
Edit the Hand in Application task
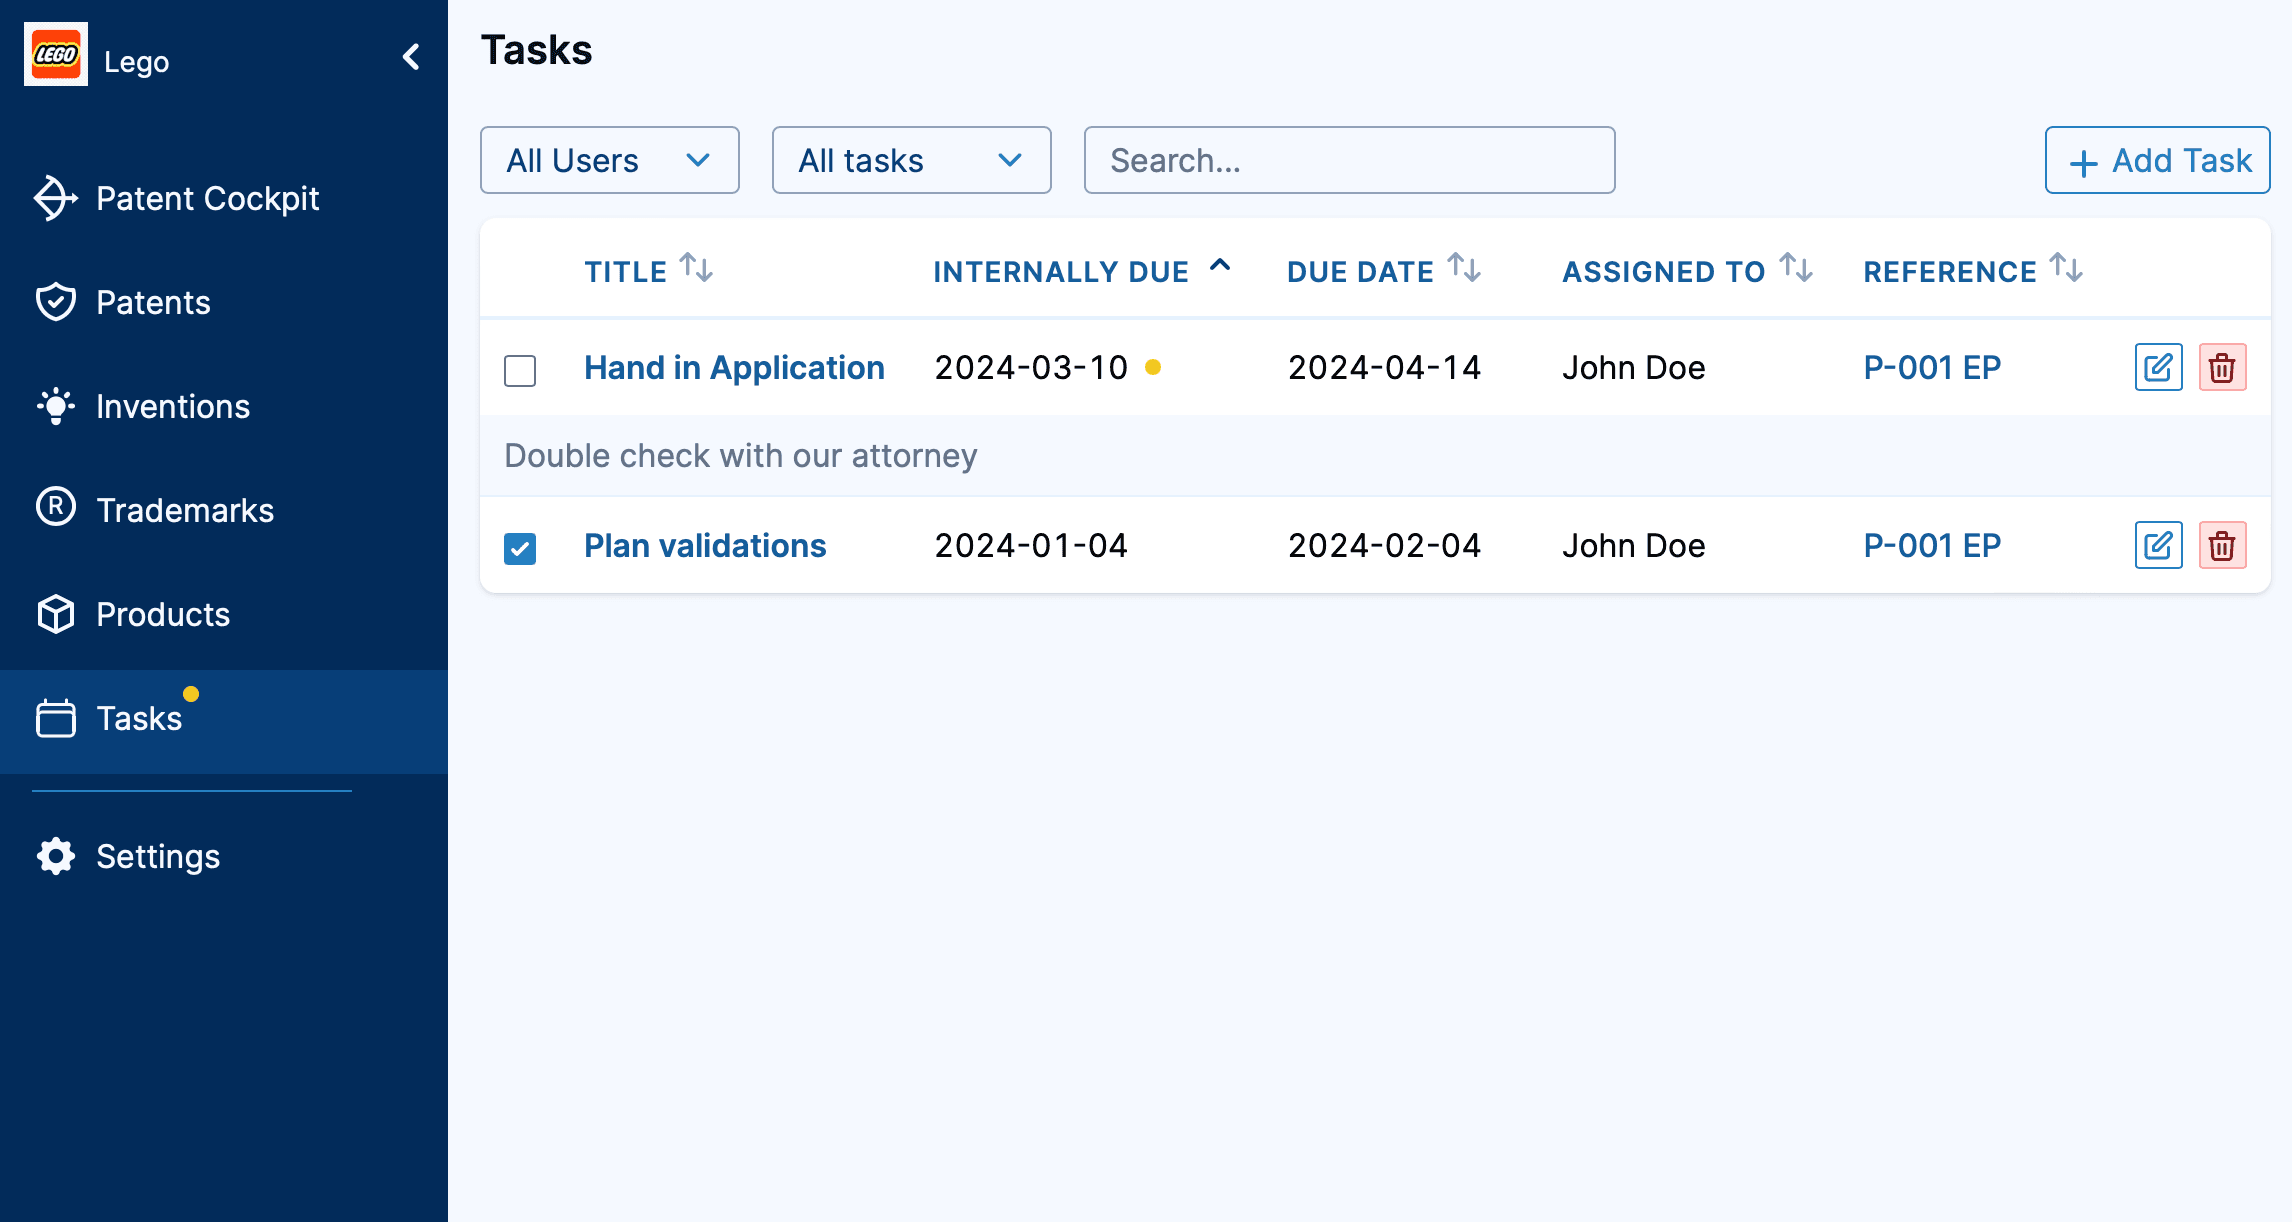(2157, 367)
